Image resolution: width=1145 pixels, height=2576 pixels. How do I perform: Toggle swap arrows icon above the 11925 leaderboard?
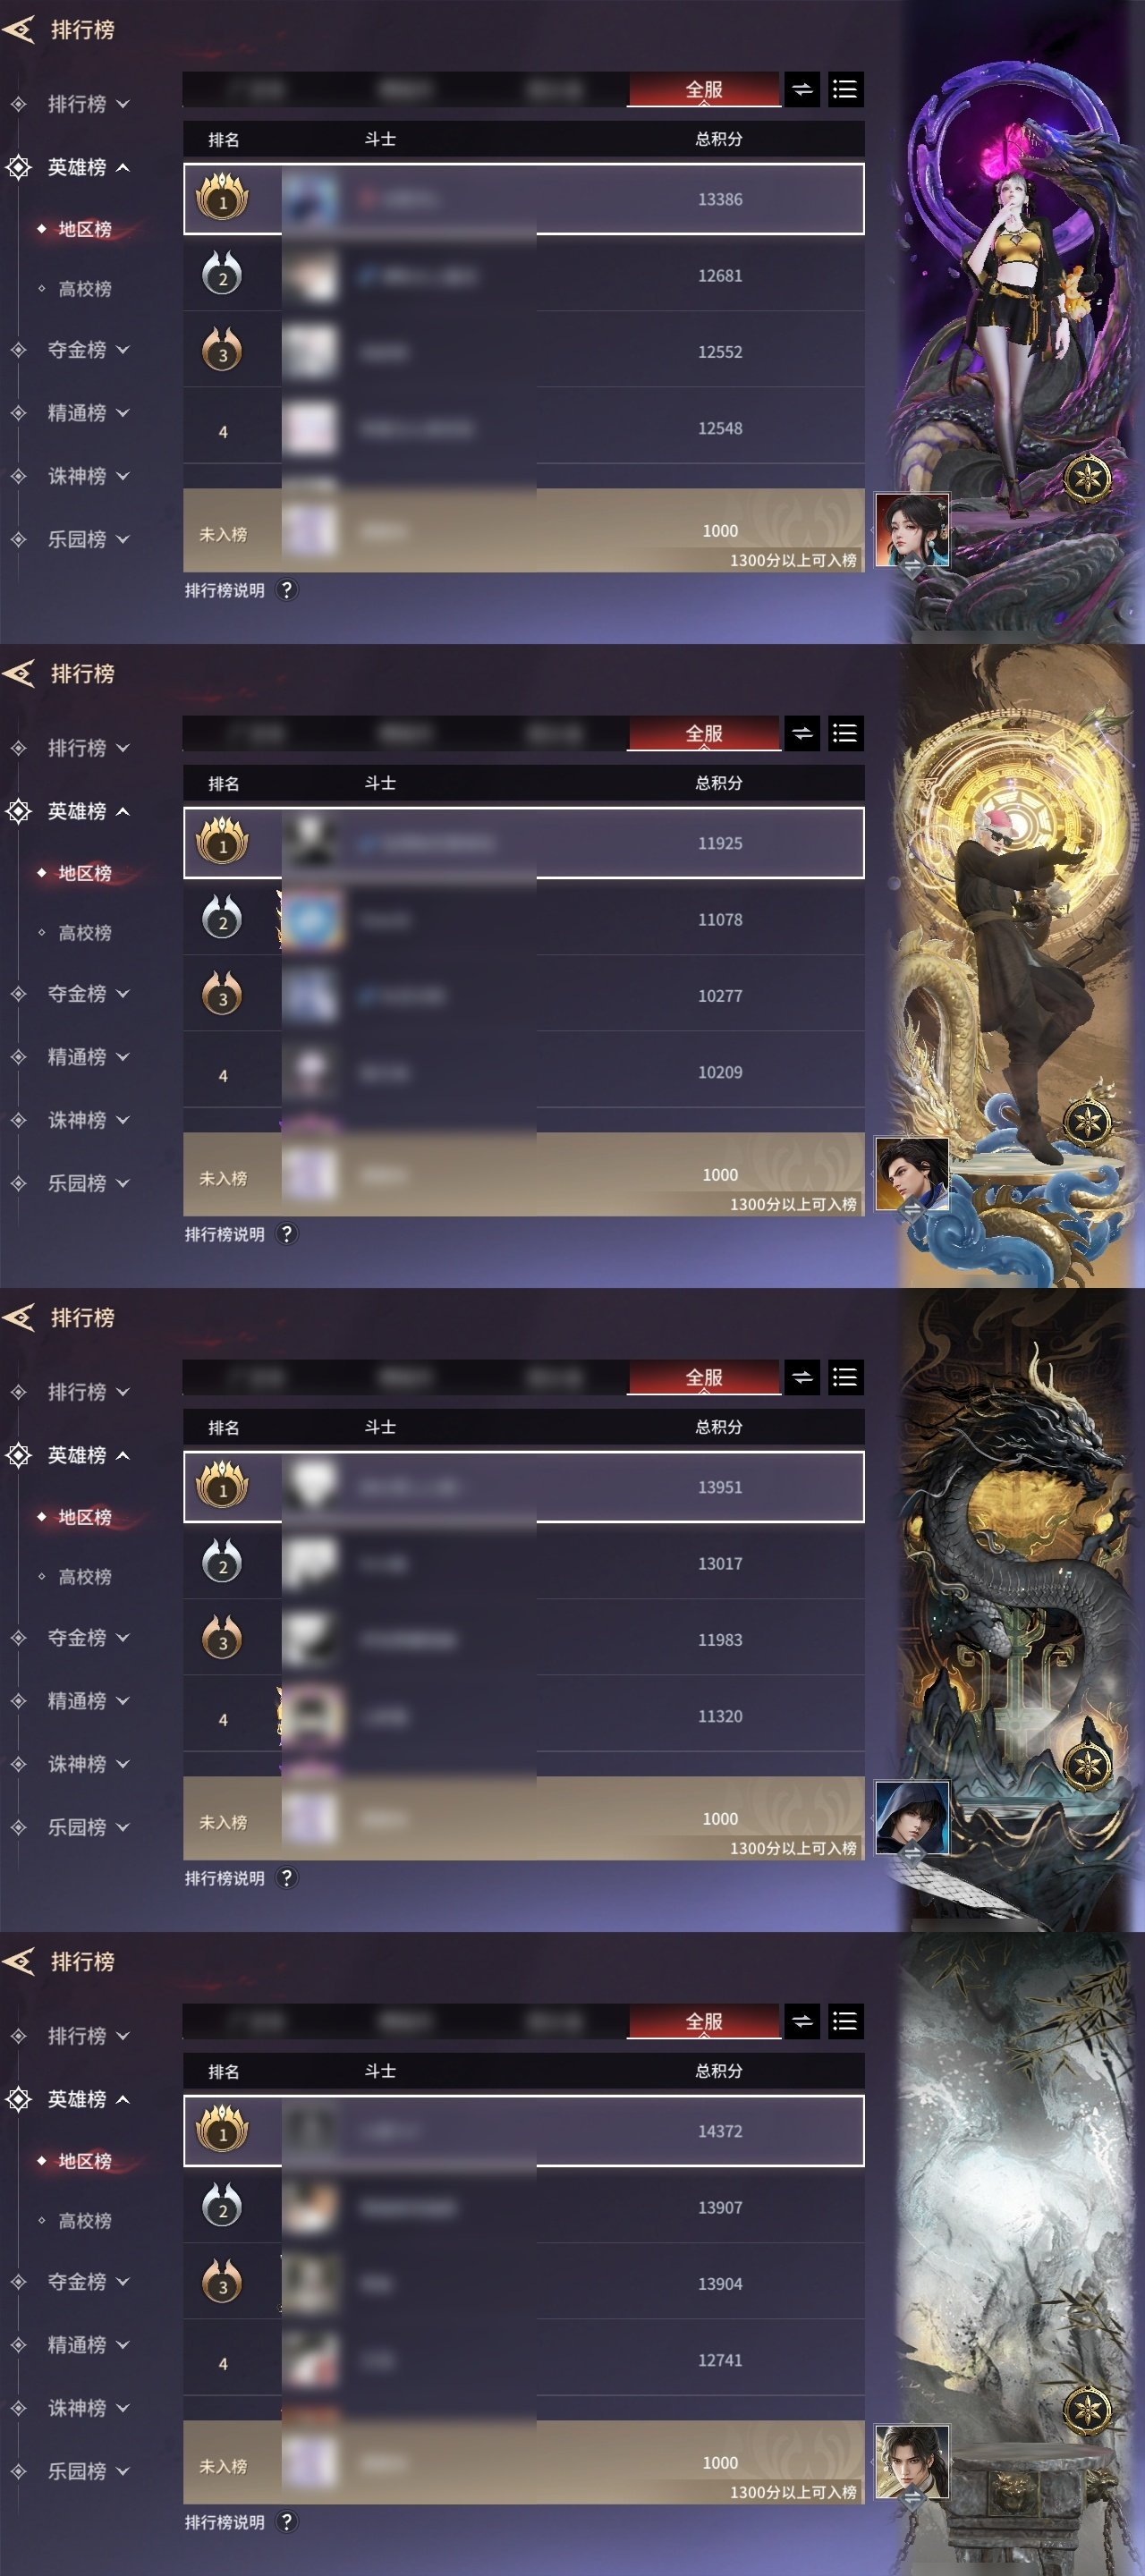tap(802, 734)
